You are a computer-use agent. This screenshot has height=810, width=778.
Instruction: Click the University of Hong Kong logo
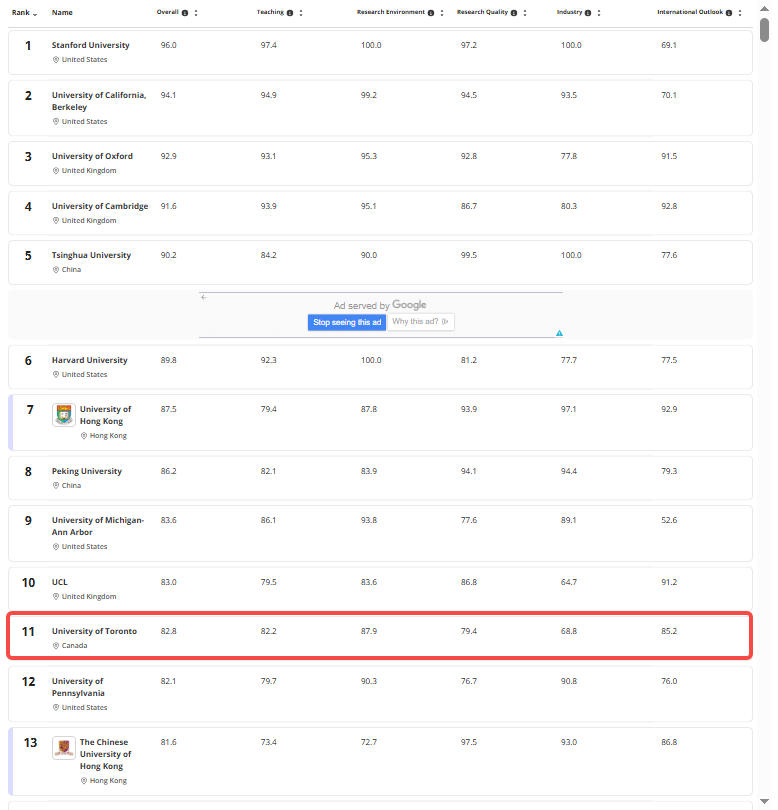click(x=63, y=415)
